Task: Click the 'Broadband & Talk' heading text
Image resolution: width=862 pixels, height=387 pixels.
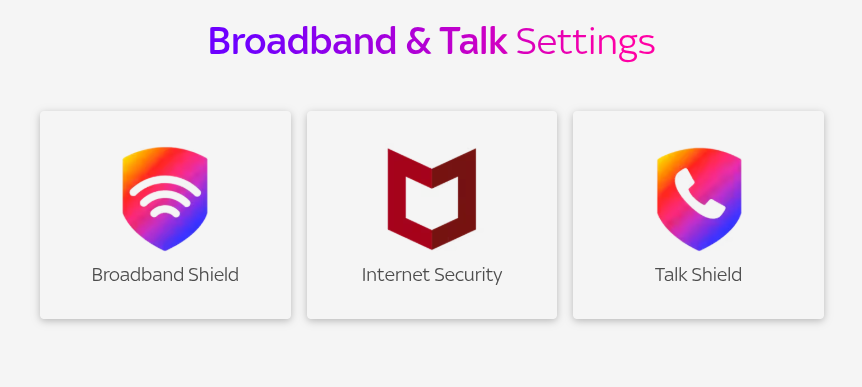Action: click(x=357, y=41)
